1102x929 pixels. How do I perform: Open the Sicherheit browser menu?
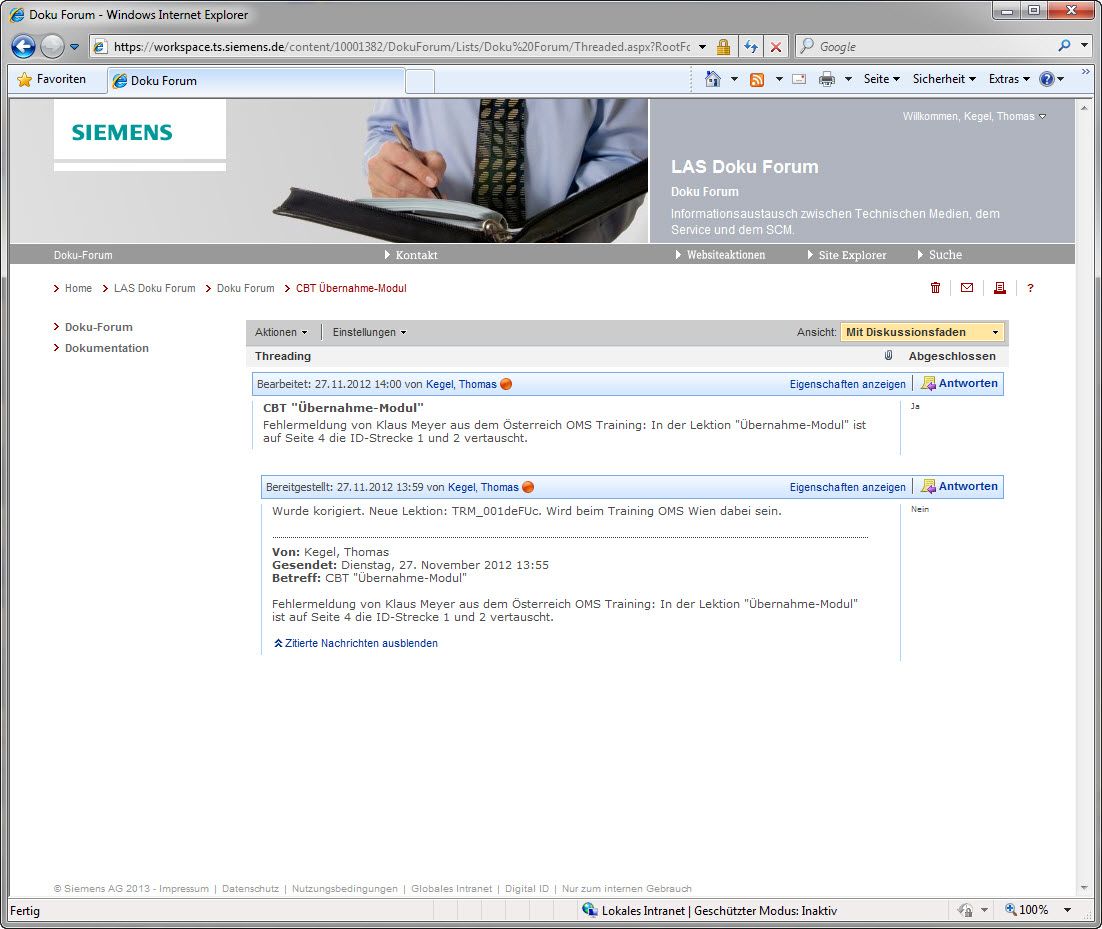(x=943, y=79)
